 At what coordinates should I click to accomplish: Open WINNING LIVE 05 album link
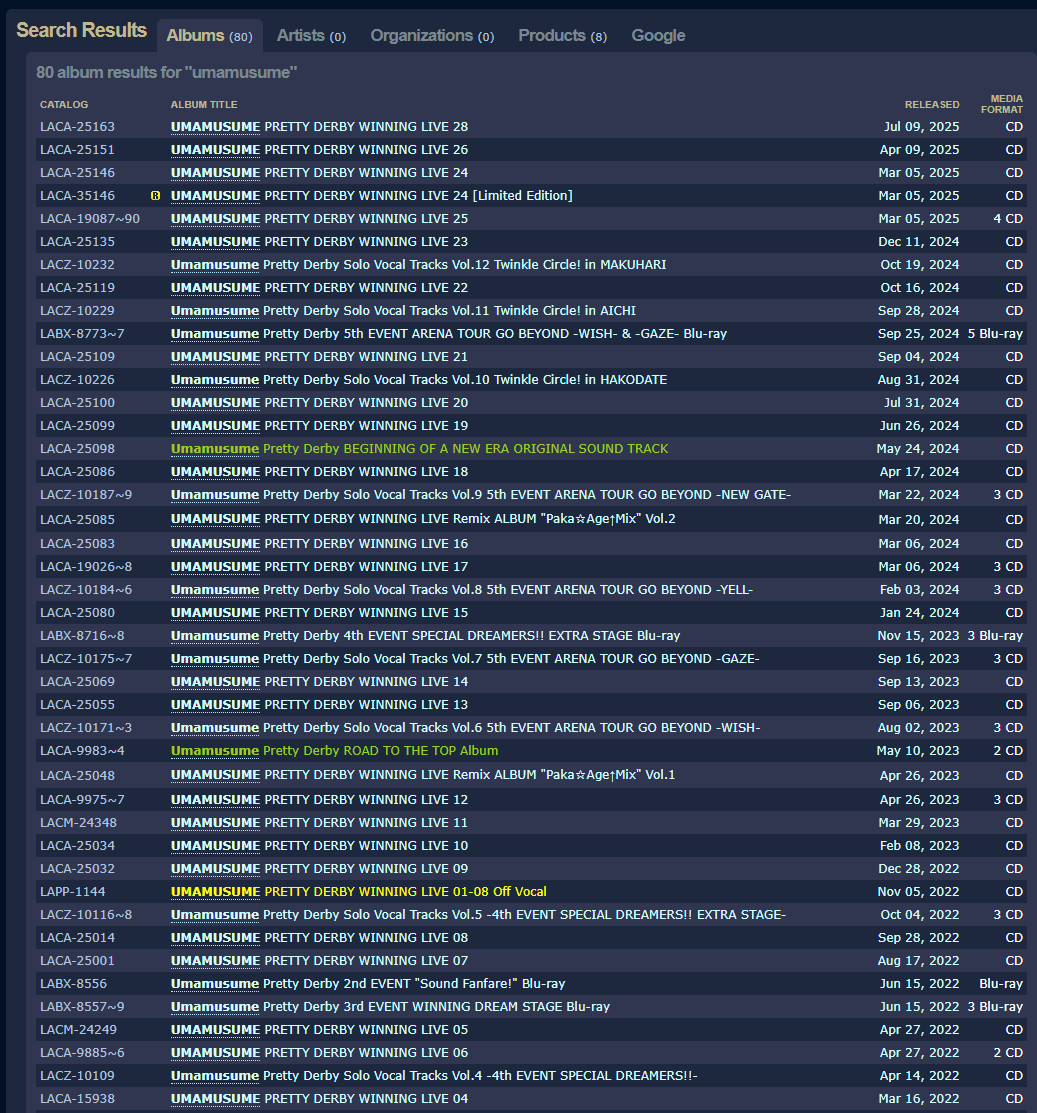319,1030
